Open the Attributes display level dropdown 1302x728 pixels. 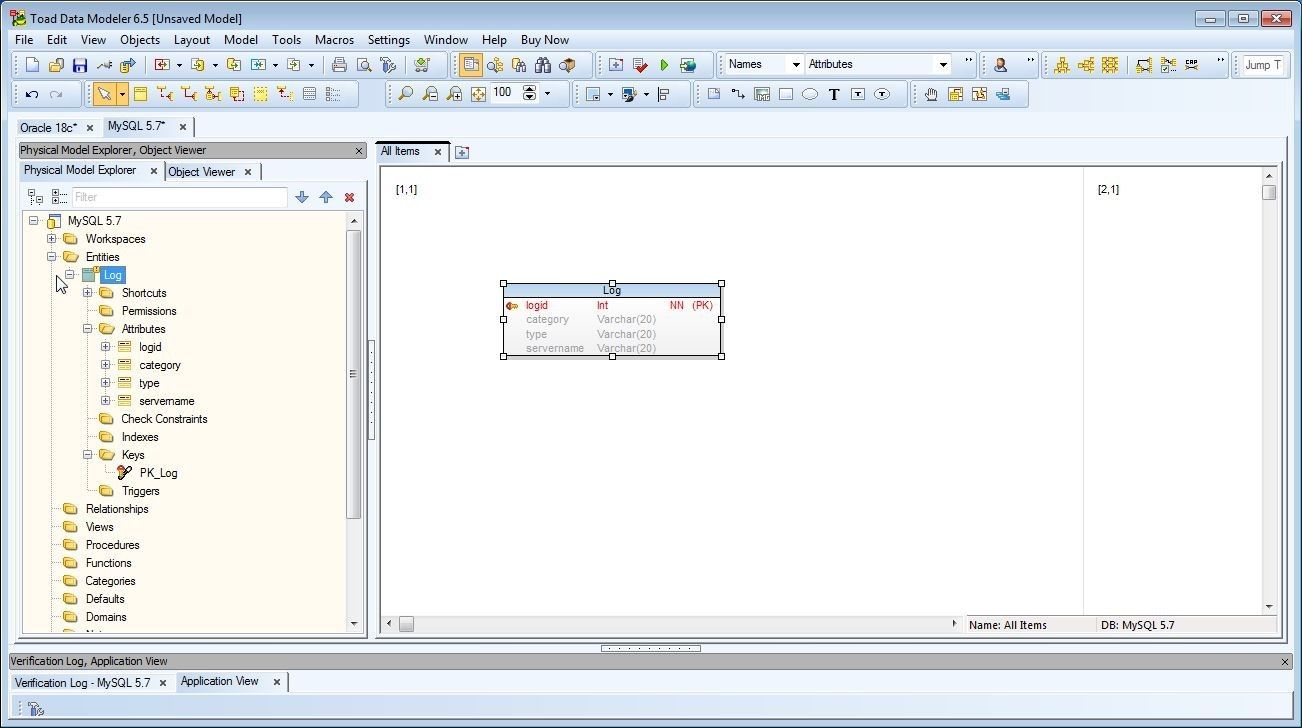942,64
